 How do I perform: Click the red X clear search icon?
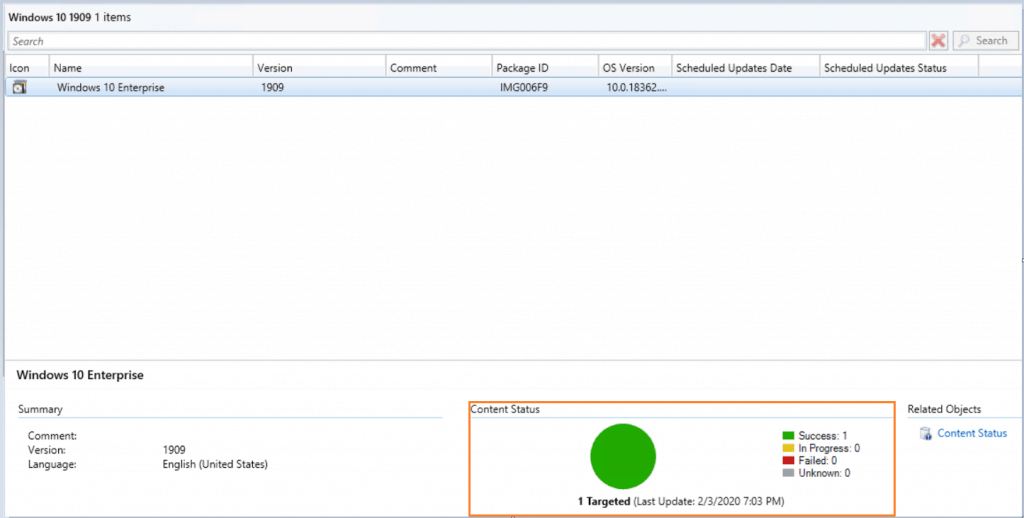(938, 40)
